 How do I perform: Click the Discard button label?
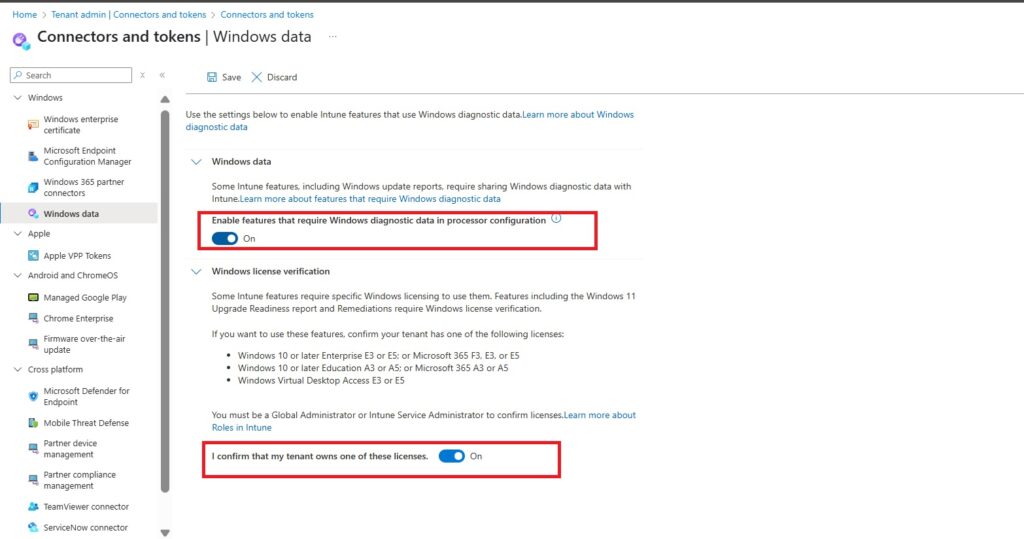click(282, 77)
